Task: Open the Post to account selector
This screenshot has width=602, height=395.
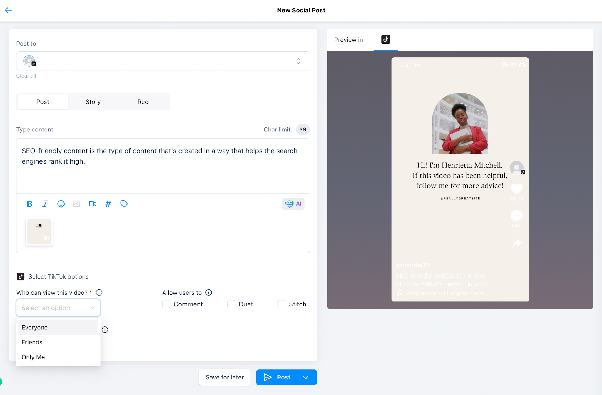Action: click(x=163, y=61)
